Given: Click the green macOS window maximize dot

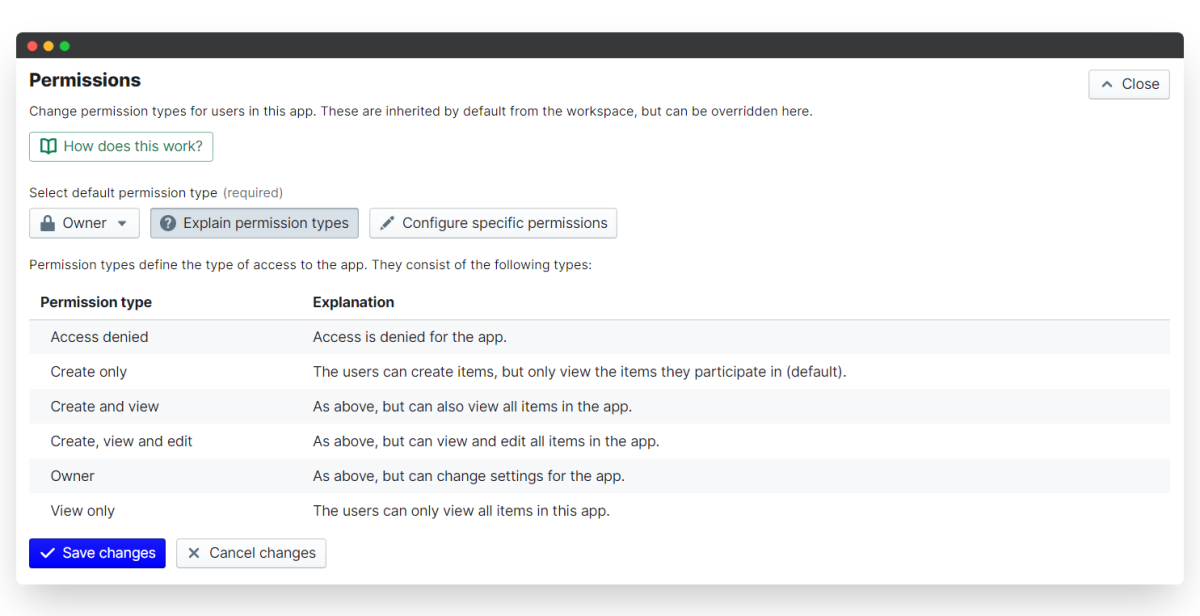Looking at the screenshot, I should [65, 46].
